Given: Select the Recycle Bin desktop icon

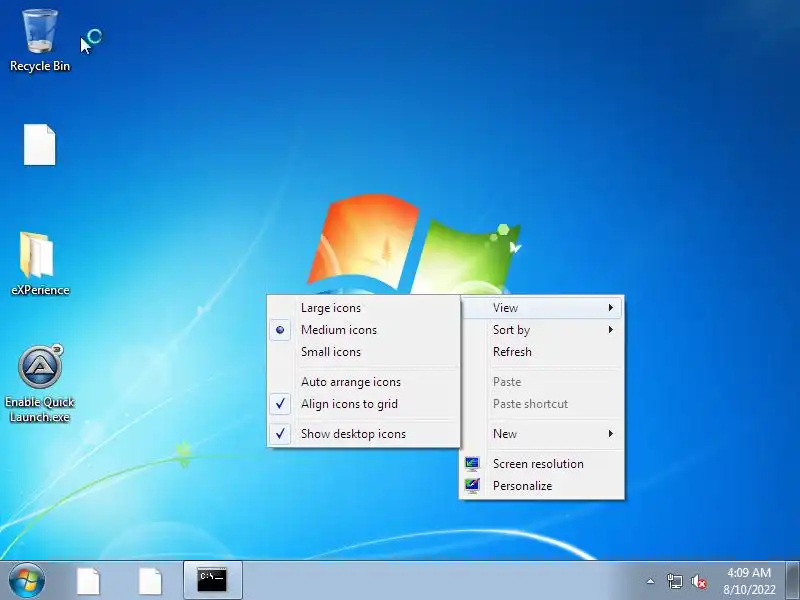Looking at the screenshot, I should click(x=40, y=41).
